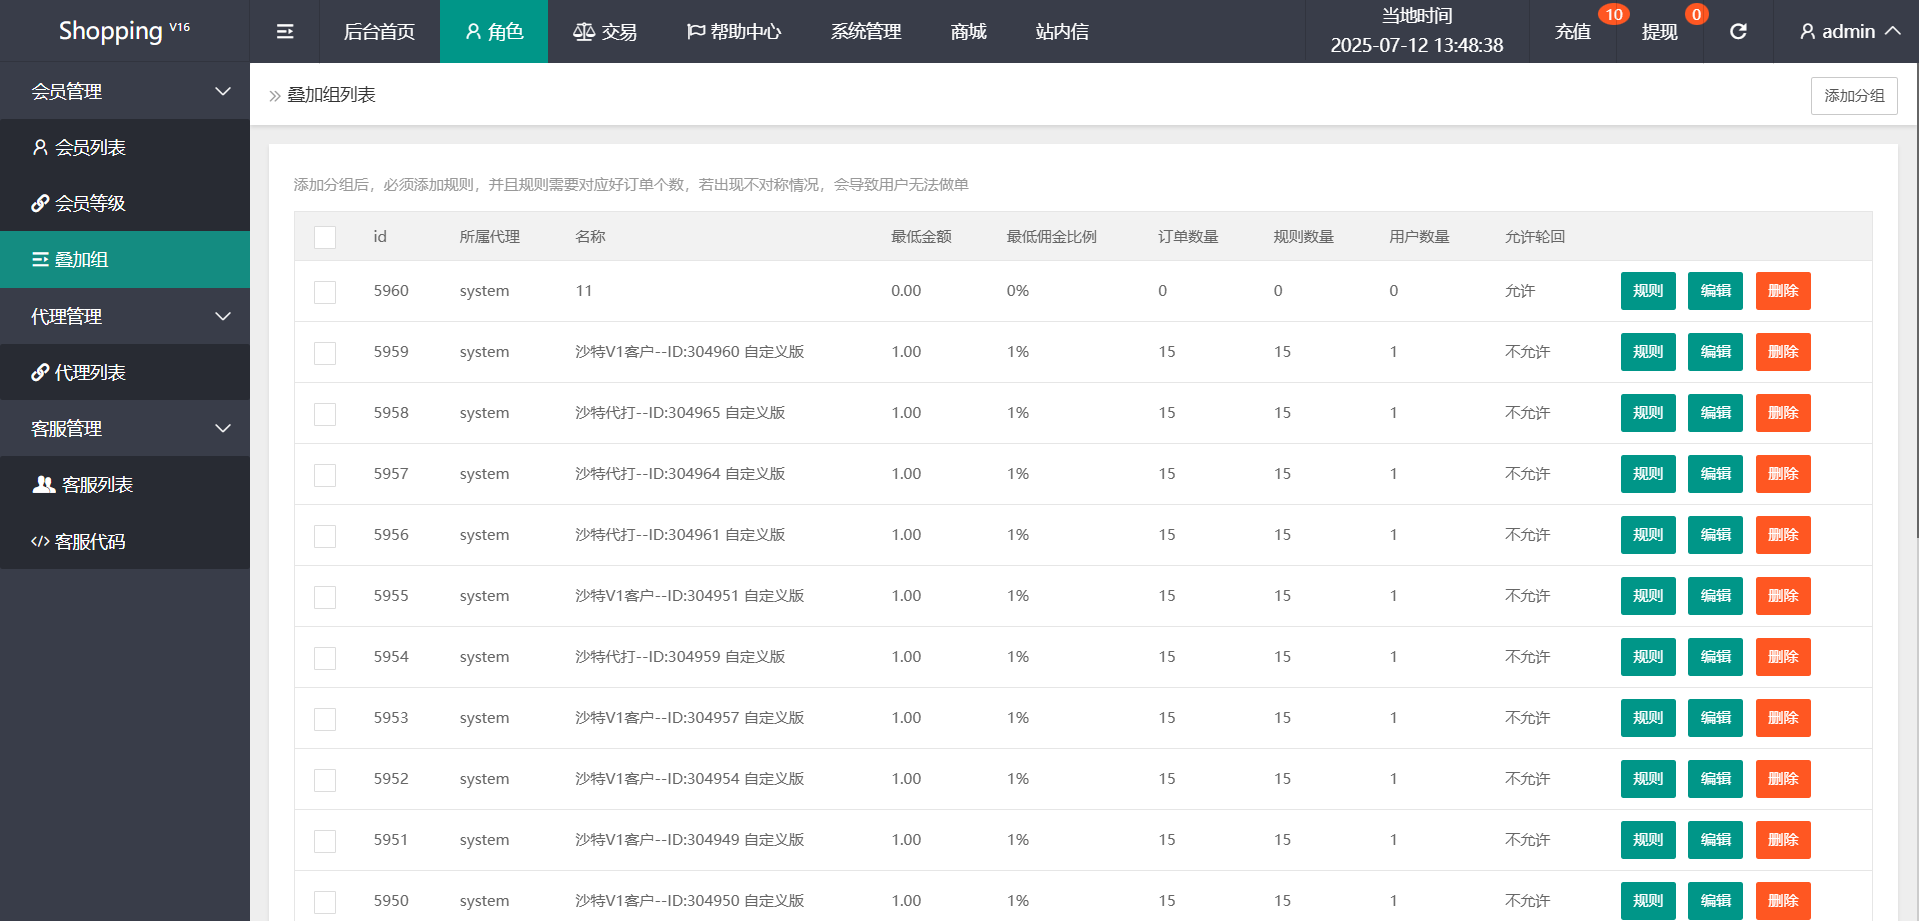Viewport: 1919px width, 921px height.
Task: Collapse the 会员管理 sidebar section chevron
Action: [x=223, y=91]
